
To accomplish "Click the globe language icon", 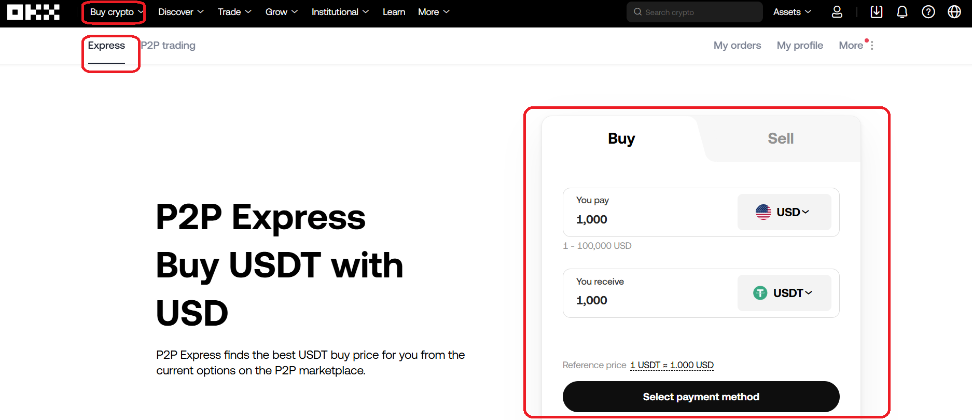I will pyautogui.click(x=954, y=12).
